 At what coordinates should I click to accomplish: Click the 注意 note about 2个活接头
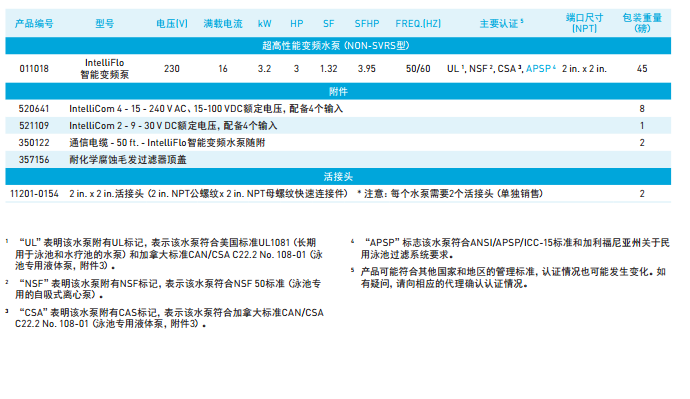pyautogui.click(x=450, y=194)
